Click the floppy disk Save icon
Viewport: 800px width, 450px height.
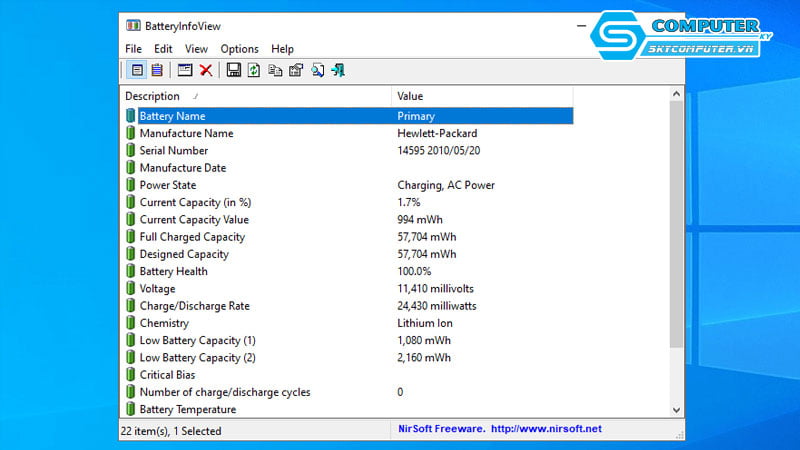233,70
